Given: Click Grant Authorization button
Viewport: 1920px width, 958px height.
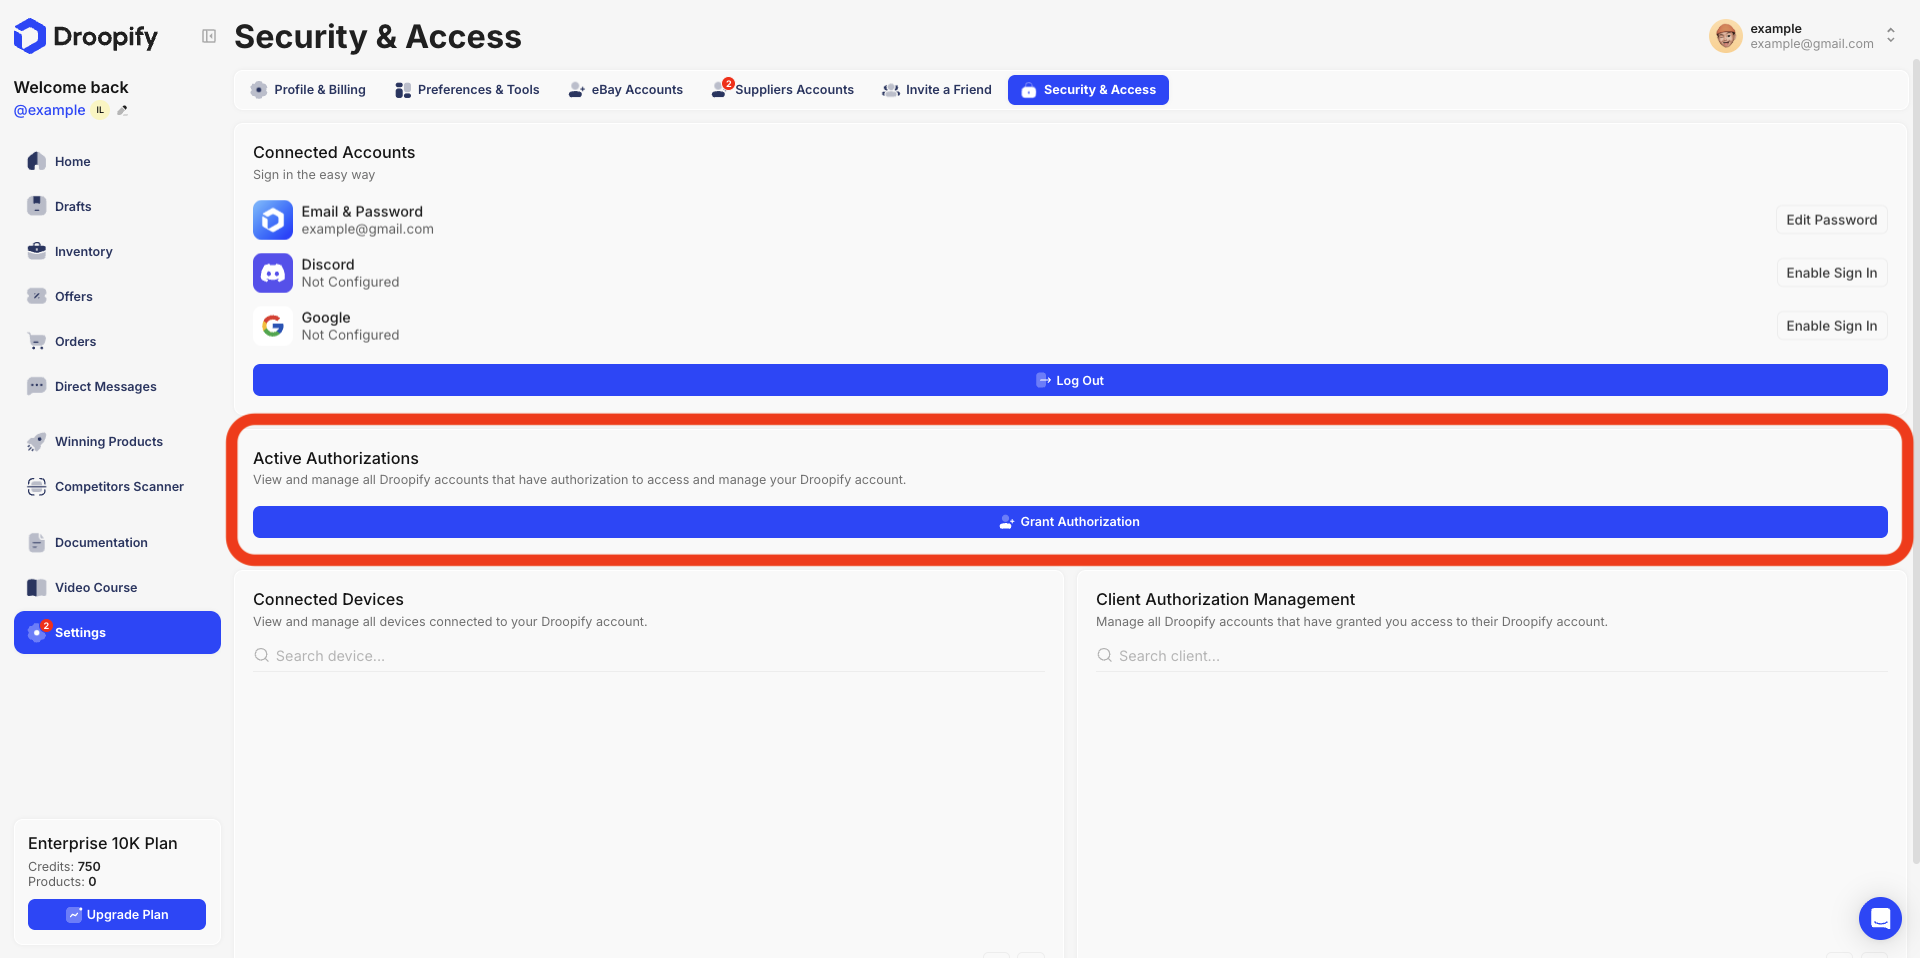Looking at the screenshot, I should coord(1069,522).
